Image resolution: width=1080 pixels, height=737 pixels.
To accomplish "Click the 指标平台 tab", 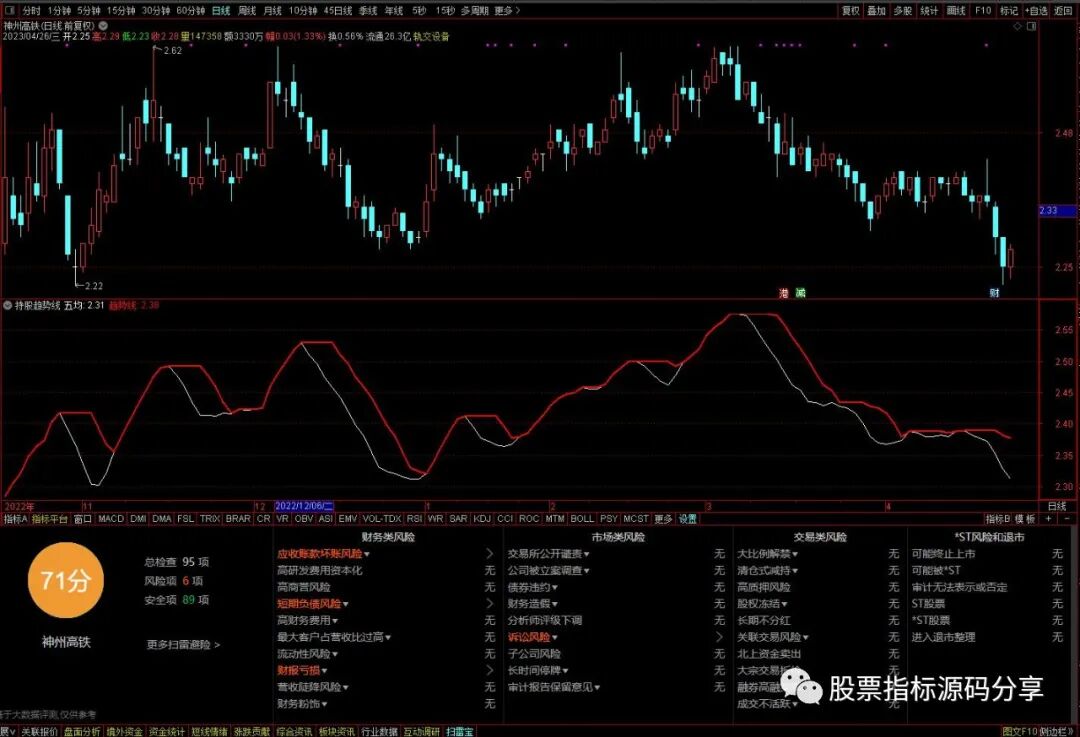I will 50,519.
